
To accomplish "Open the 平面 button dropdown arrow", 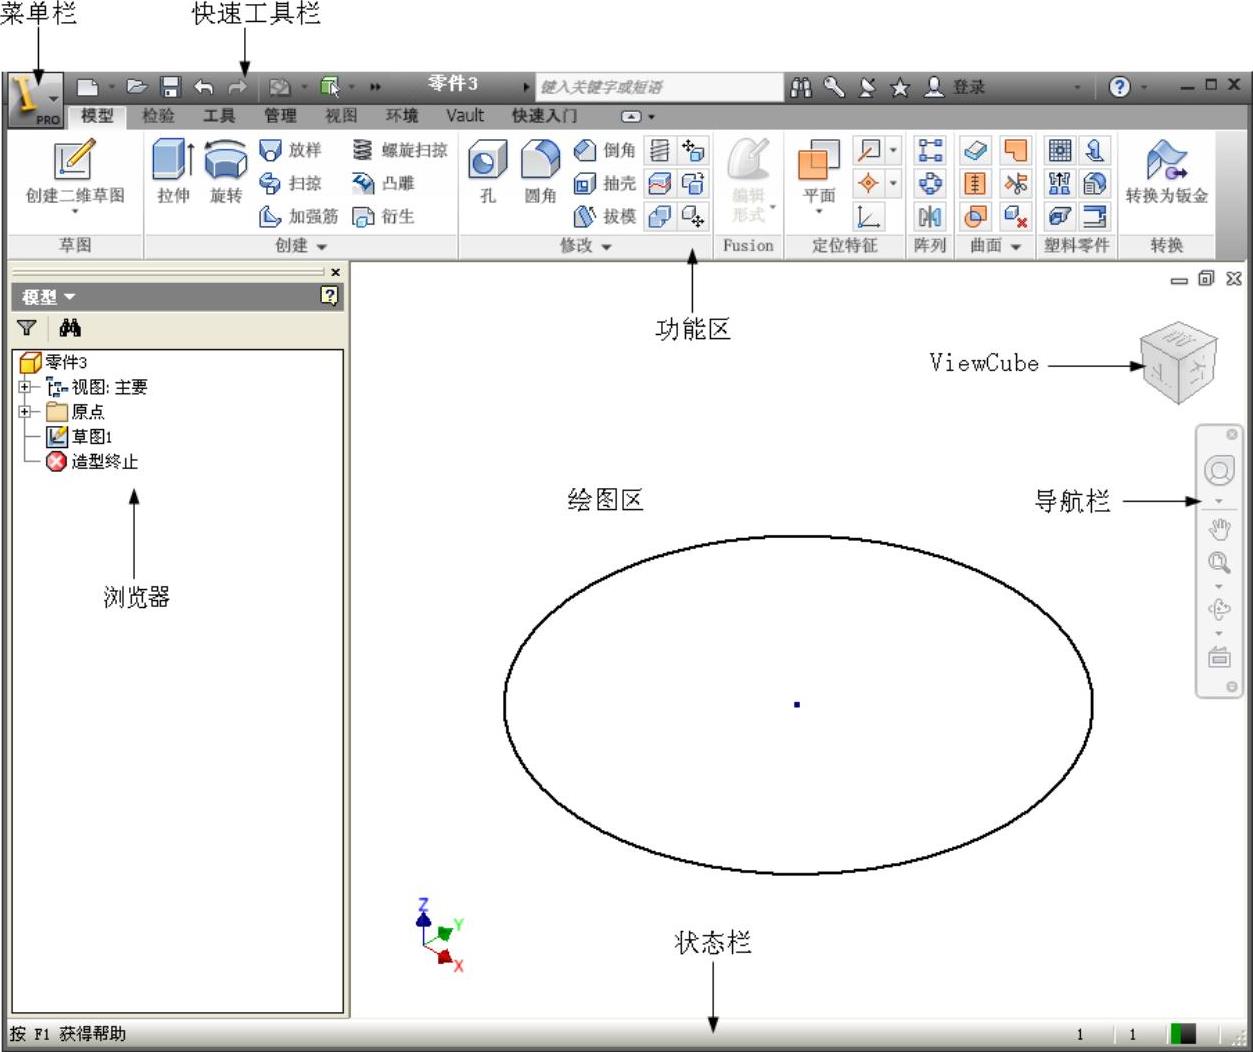I will click(x=819, y=212).
